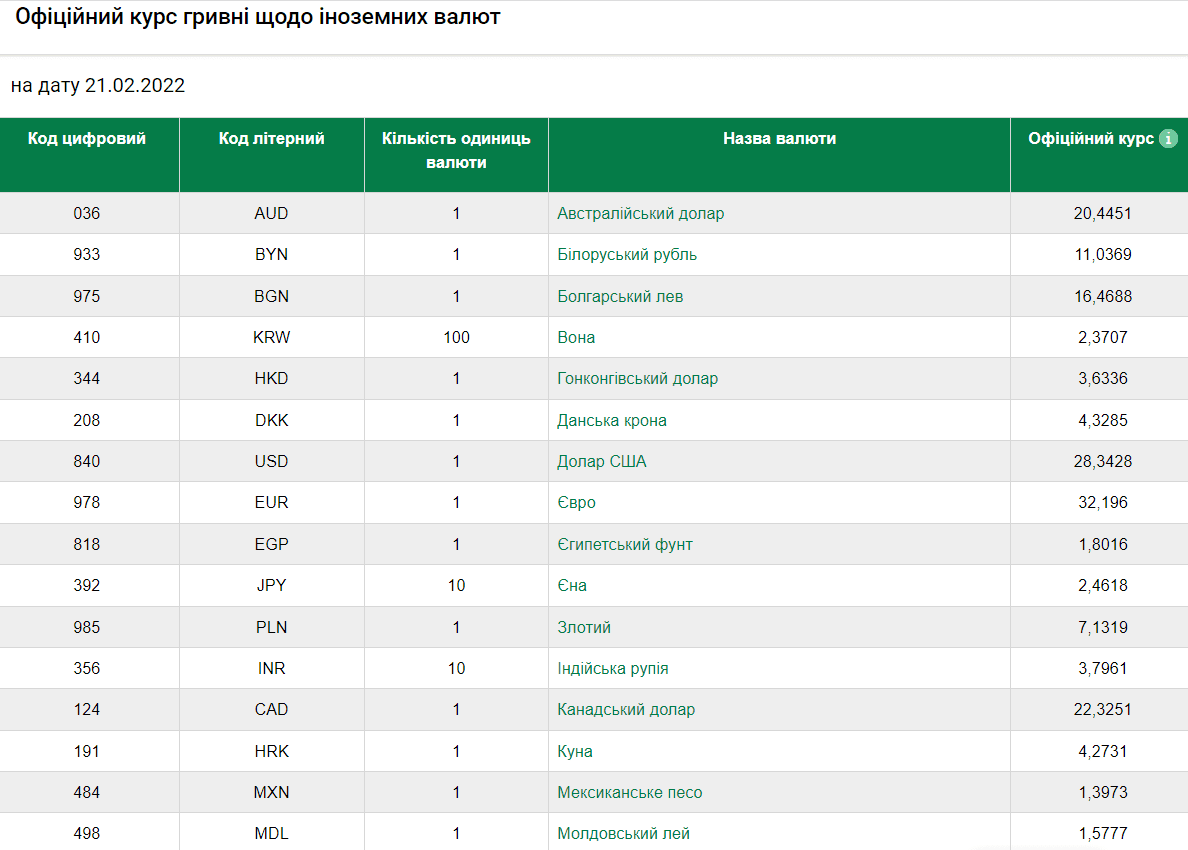Open the Євро currency link
Image resolution: width=1188 pixels, height=850 pixels.
(x=576, y=502)
